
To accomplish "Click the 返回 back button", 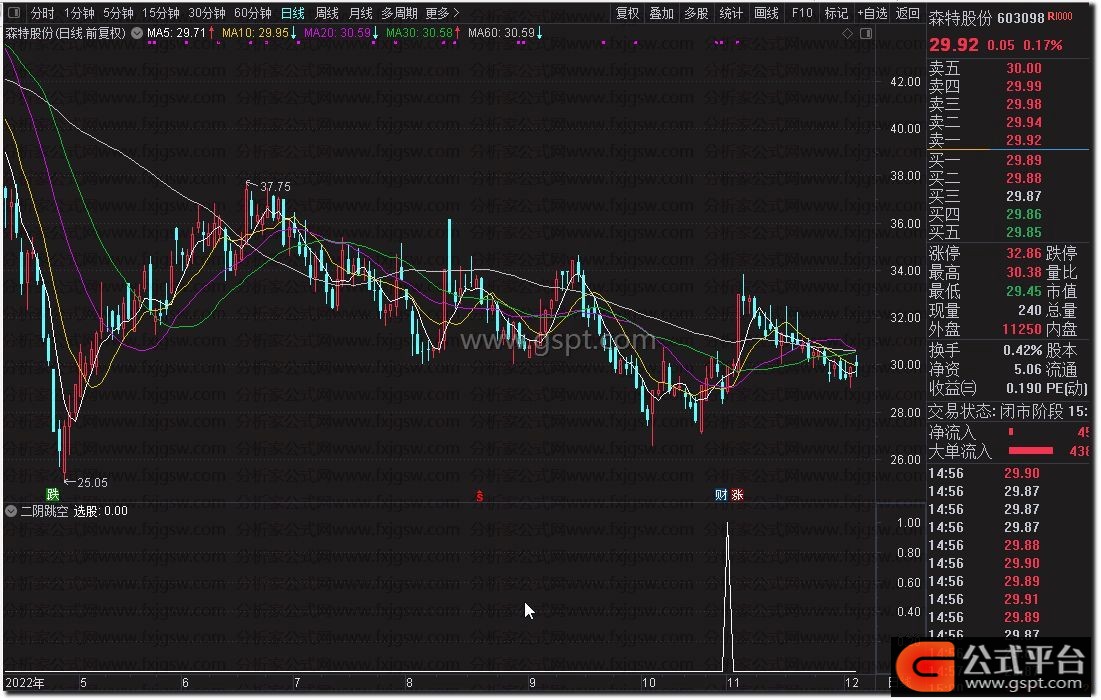I will pyautogui.click(x=908, y=13).
